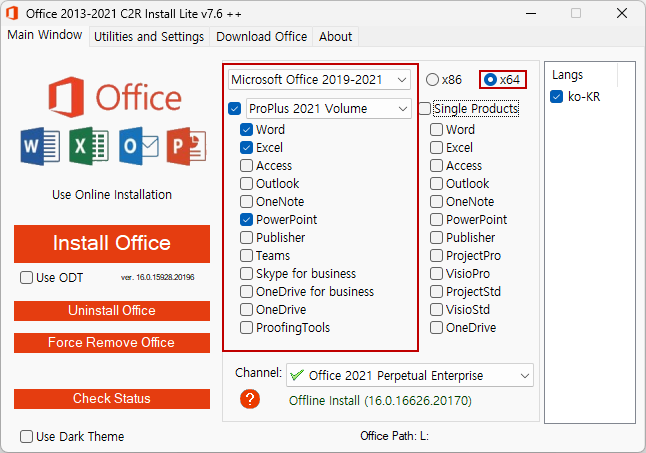Screen dimensions: 646x453
Task: Switch to Utilities and Settings tab
Action: click(149, 37)
